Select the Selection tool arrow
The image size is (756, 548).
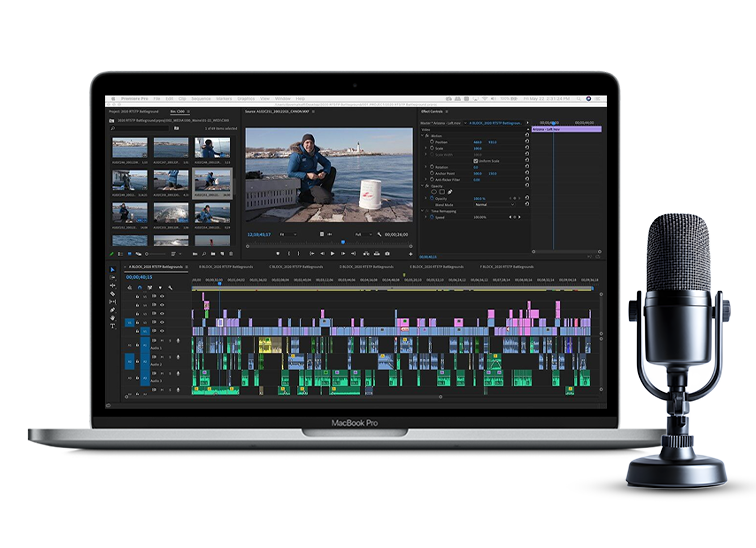coord(113,269)
